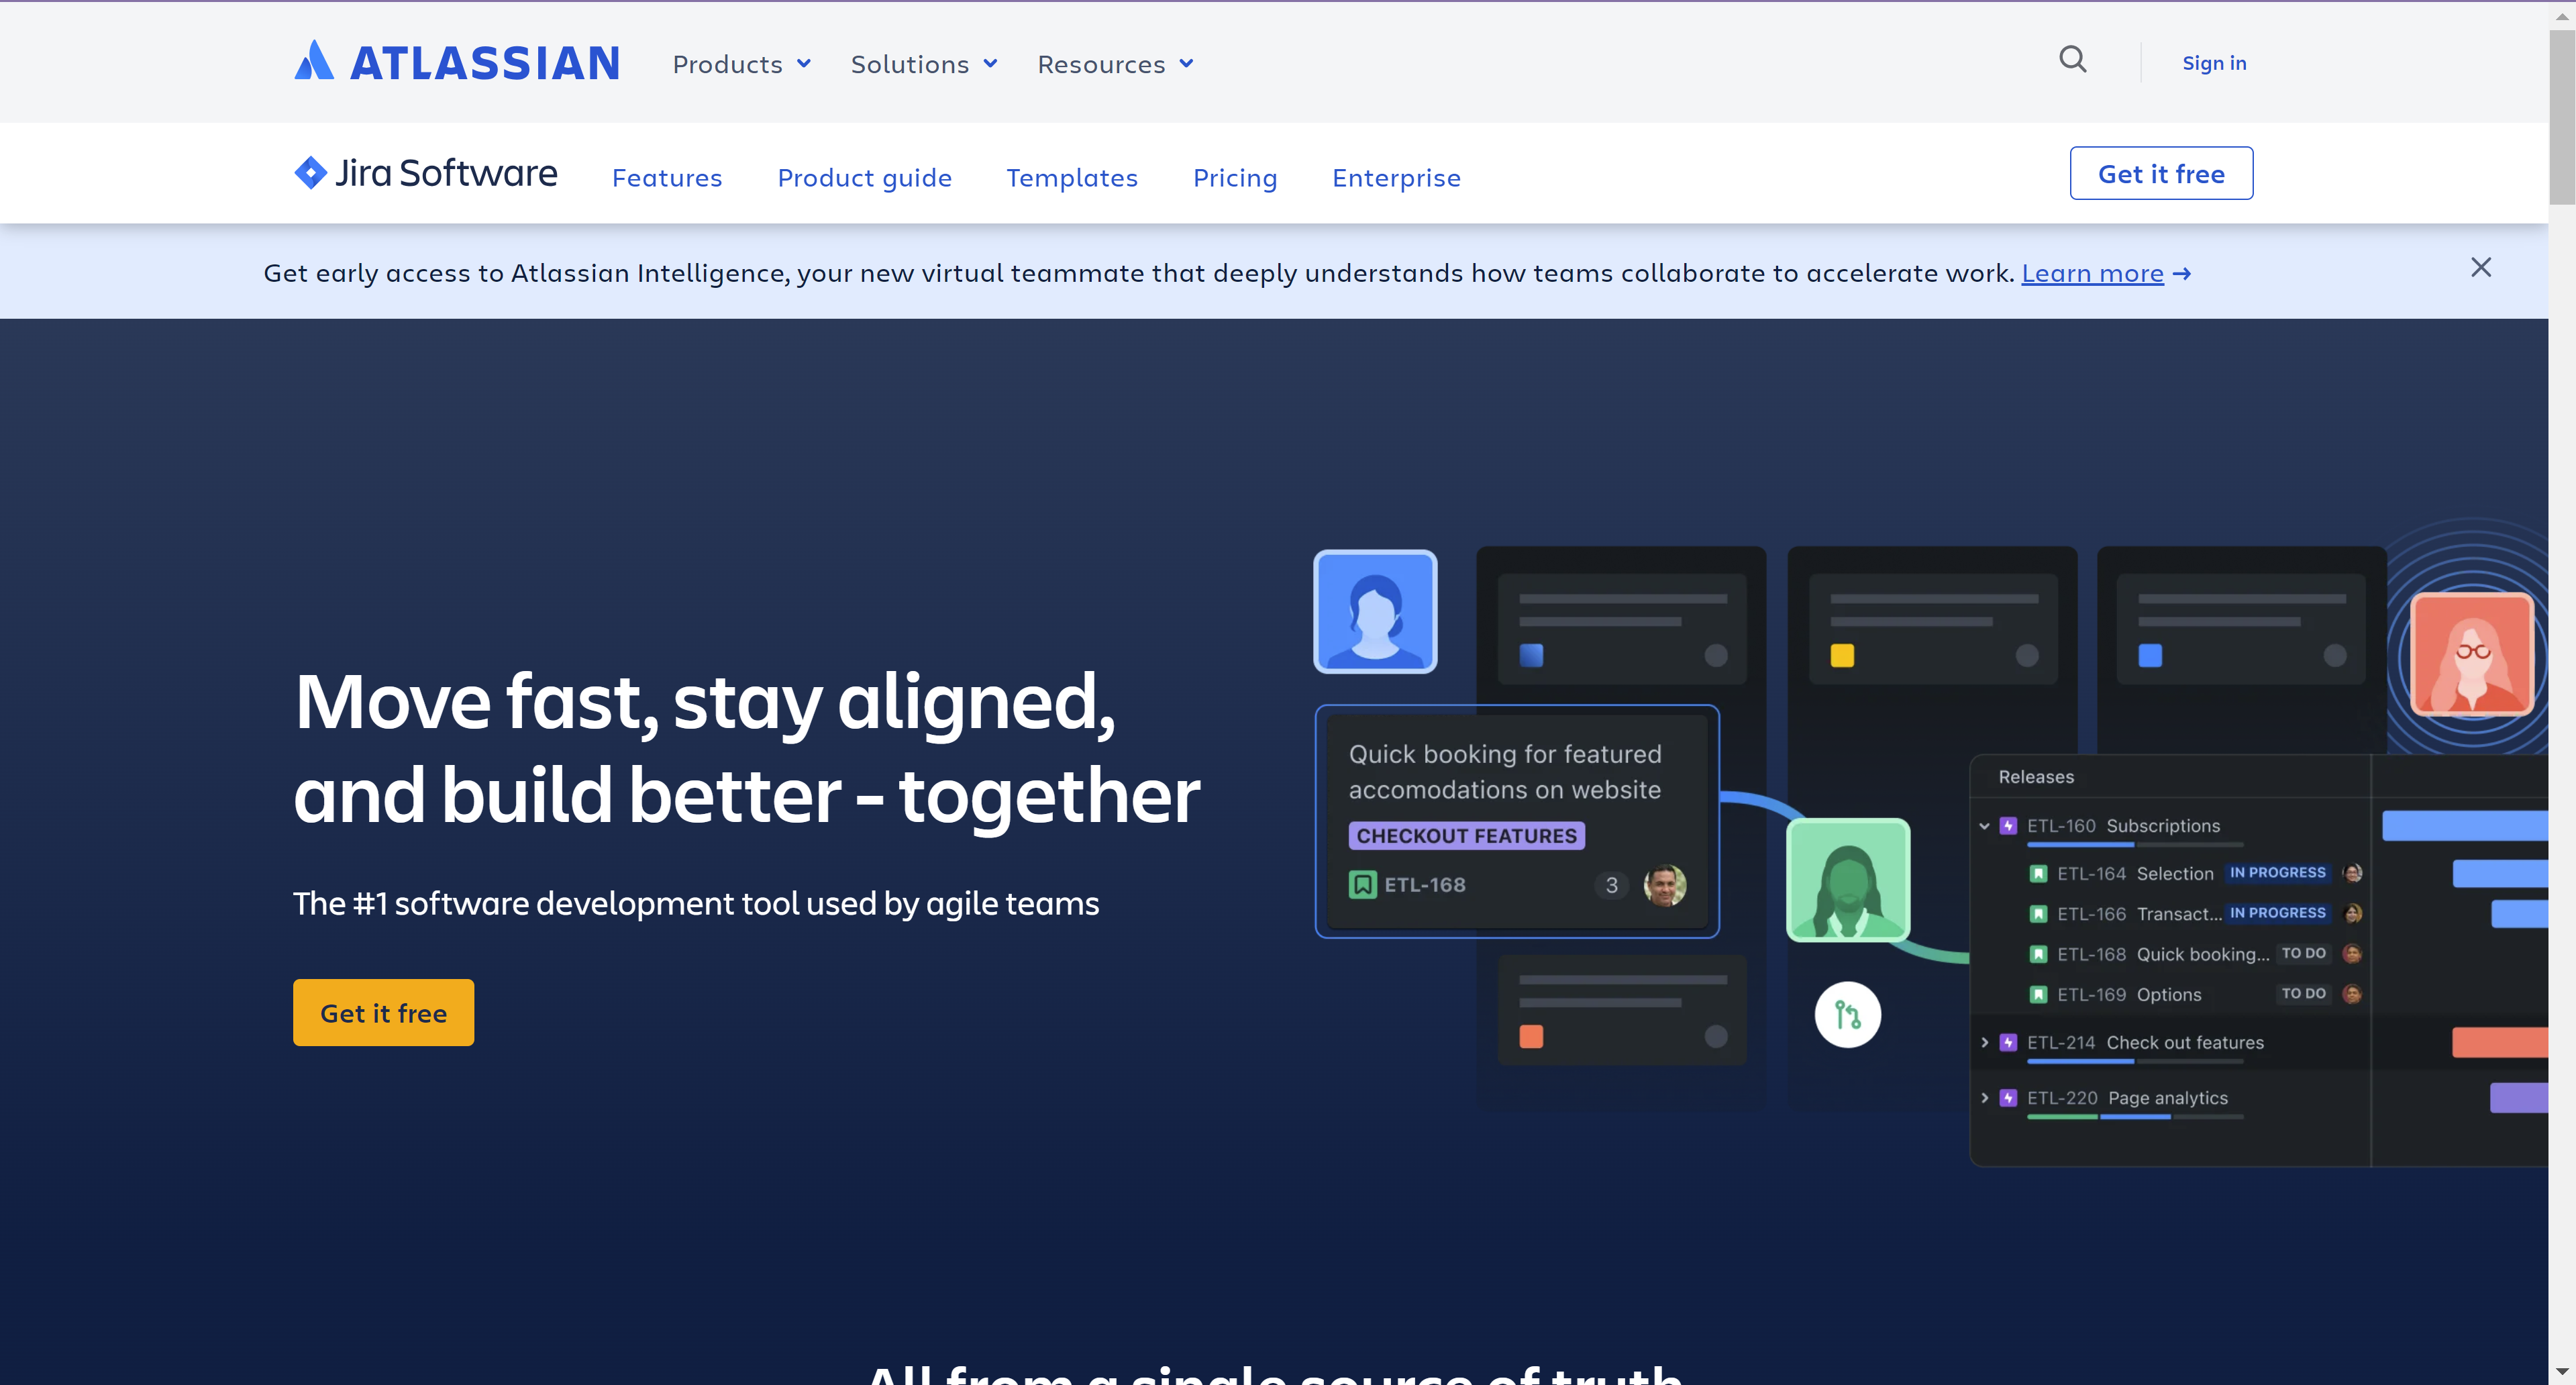Open the Solutions dropdown menu
The width and height of the screenshot is (2576, 1385).
click(x=924, y=64)
